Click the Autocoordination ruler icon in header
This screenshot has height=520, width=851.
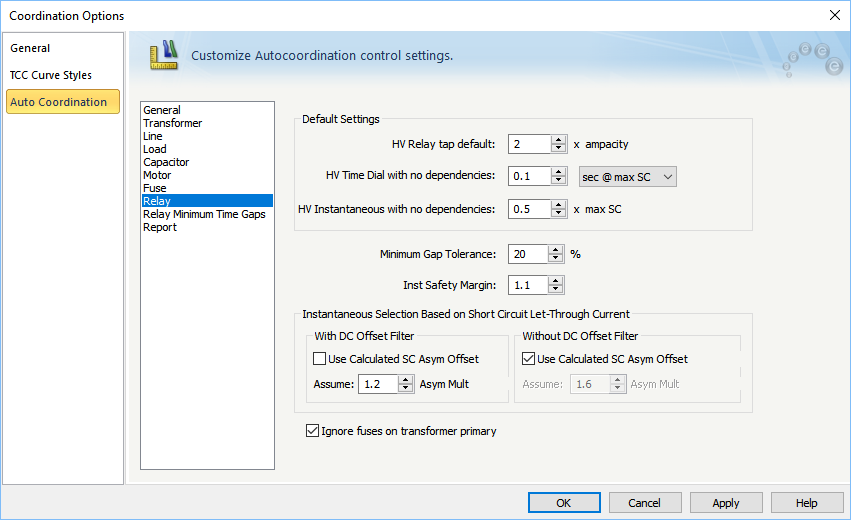click(163, 55)
